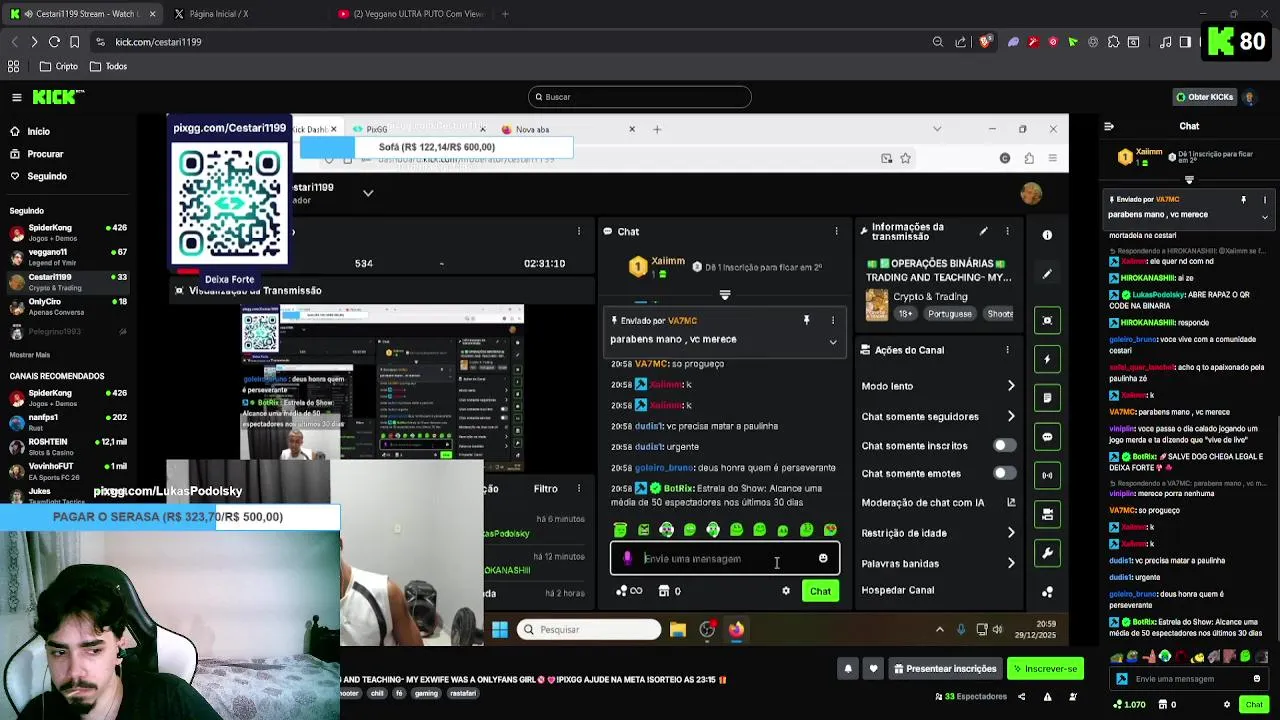
Task: Share this page from address bar
Action: point(961,42)
